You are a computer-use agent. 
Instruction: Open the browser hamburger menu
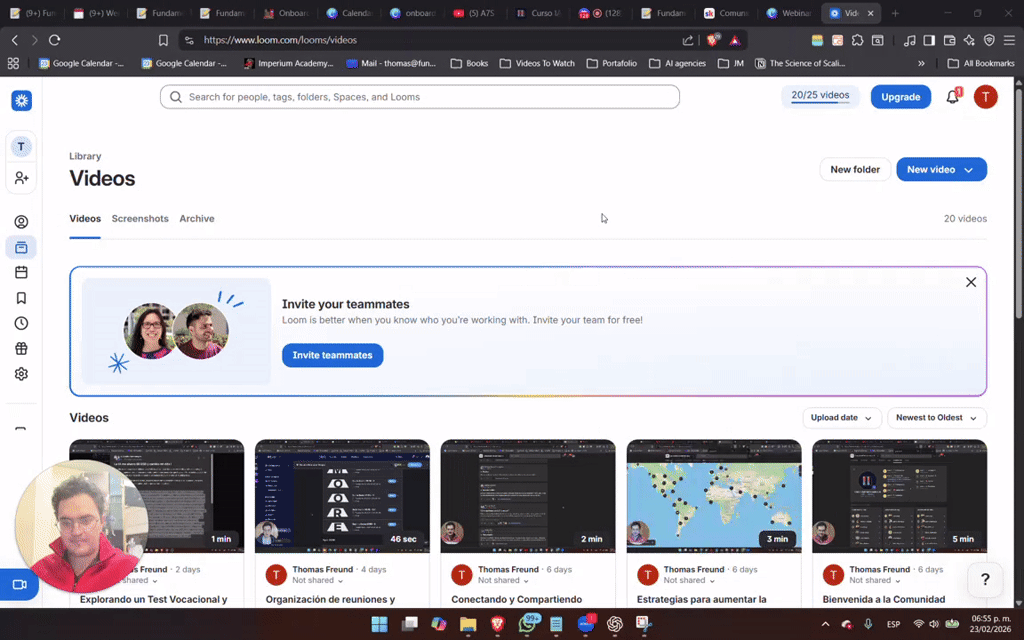1009,40
